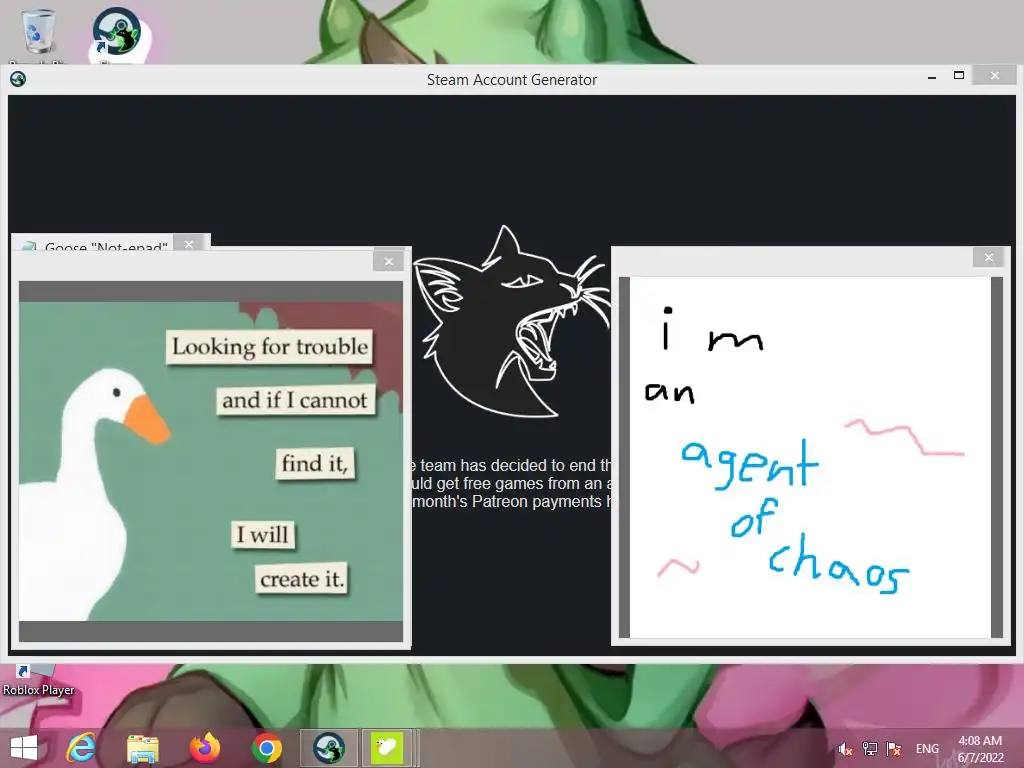
Task: Open the network status tray icon
Action: click(x=869, y=749)
